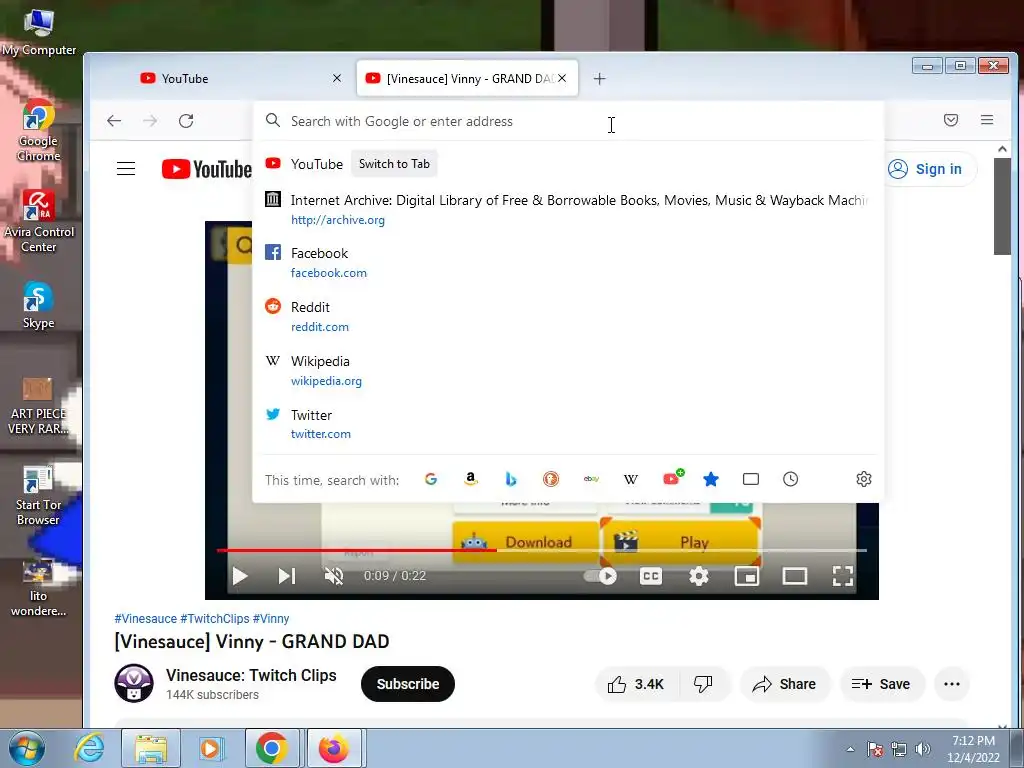The height and width of the screenshot is (768, 1024).
Task: Open Windows Start button
Action: tap(26, 748)
